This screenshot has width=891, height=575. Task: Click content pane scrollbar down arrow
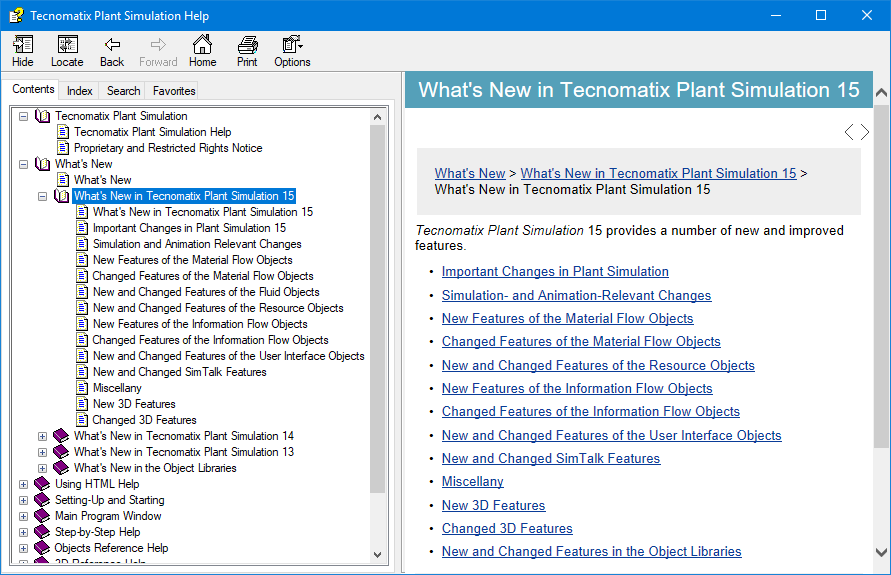881,552
